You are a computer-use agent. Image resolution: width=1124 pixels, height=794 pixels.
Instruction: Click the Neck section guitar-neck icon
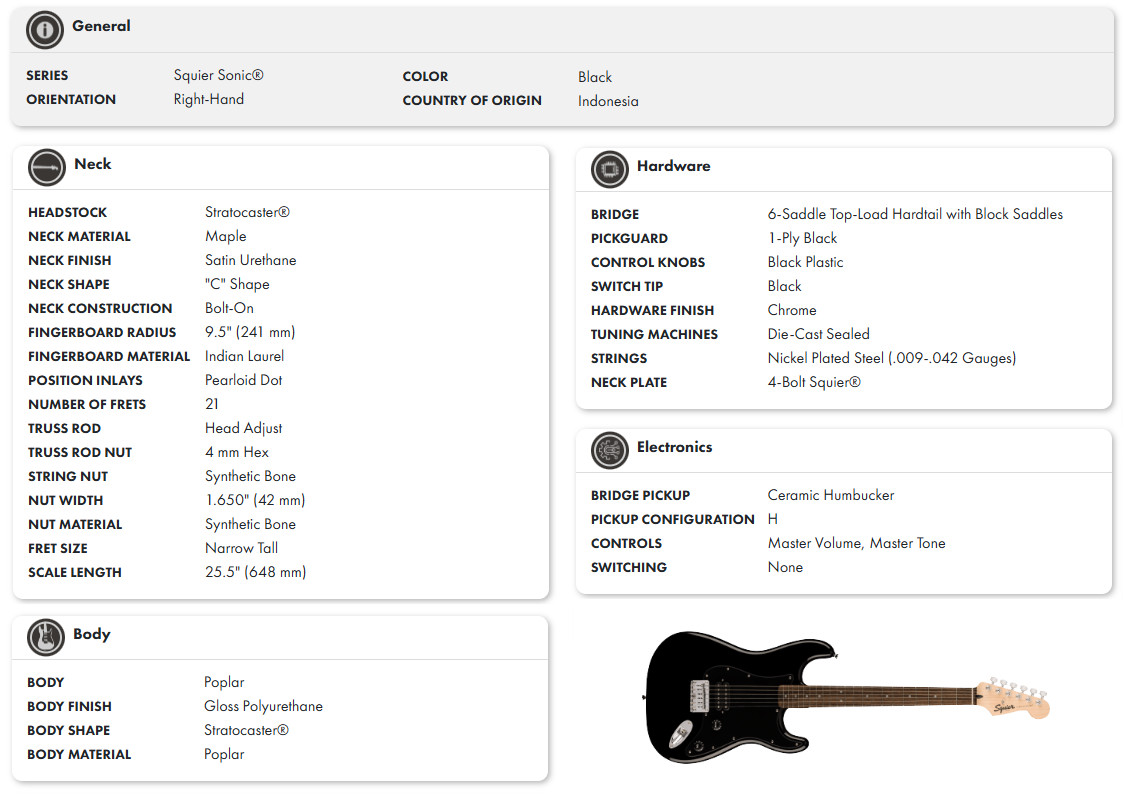[x=47, y=168]
